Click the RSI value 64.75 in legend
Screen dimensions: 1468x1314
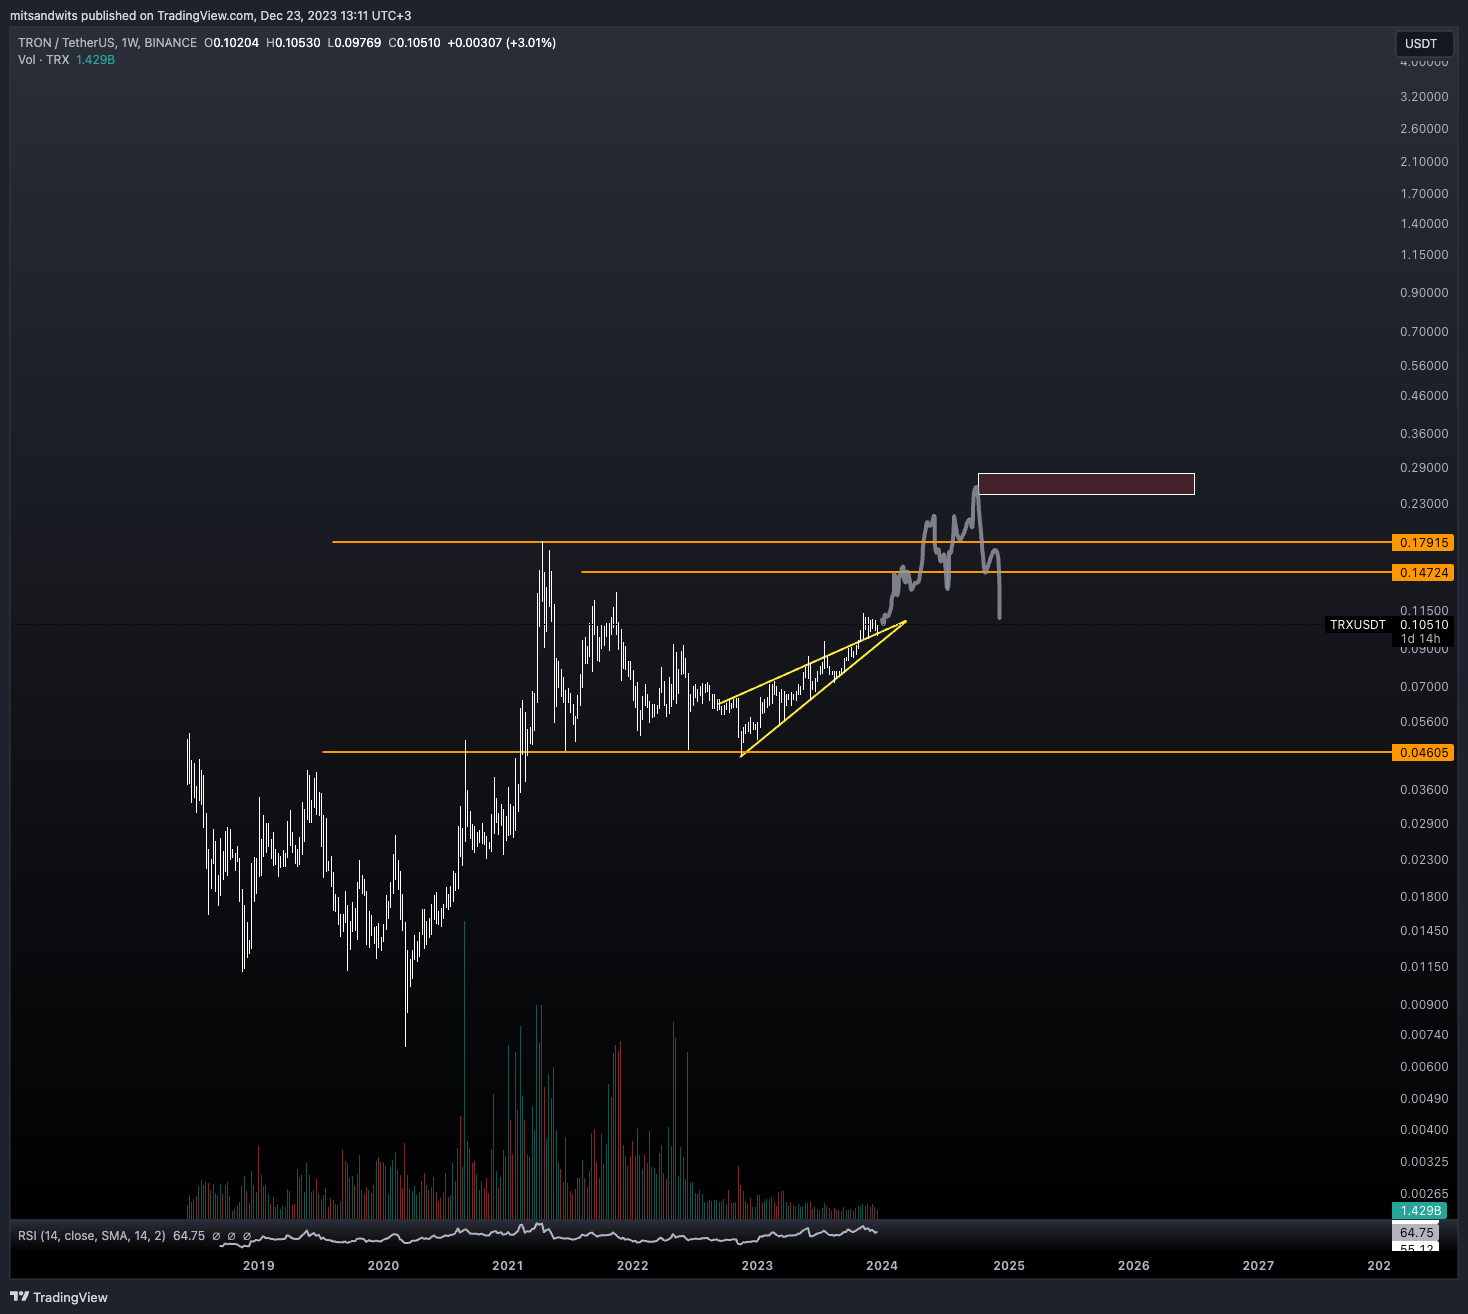click(x=189, y=1236)
